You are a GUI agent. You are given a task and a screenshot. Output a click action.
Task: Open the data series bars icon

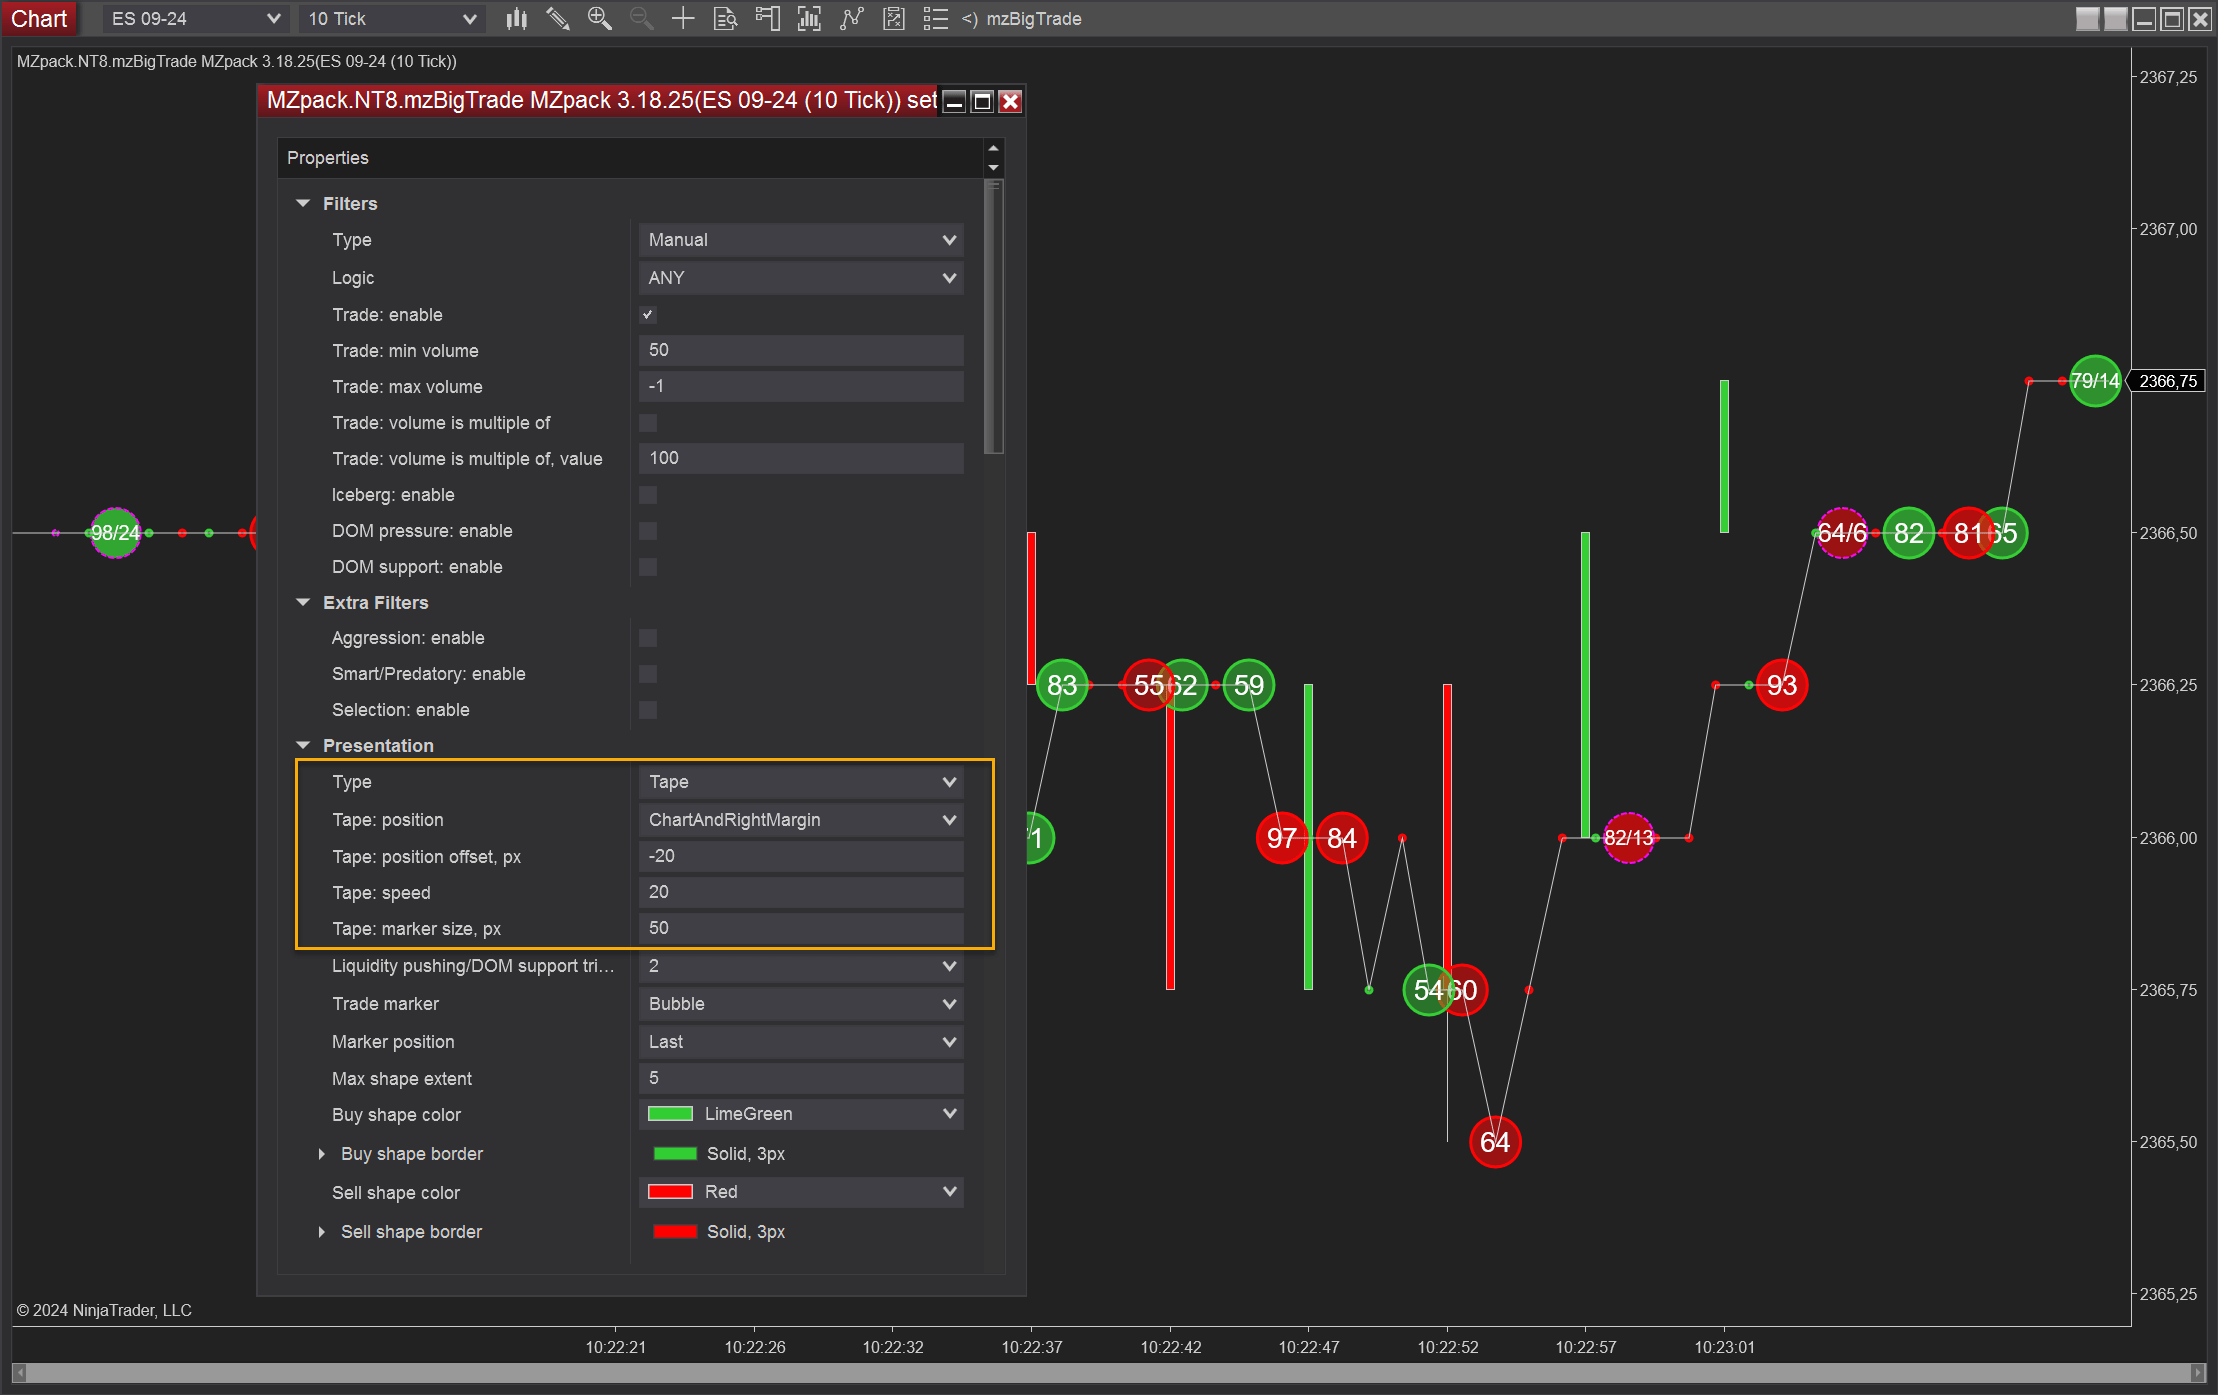[x=809, y=19]
